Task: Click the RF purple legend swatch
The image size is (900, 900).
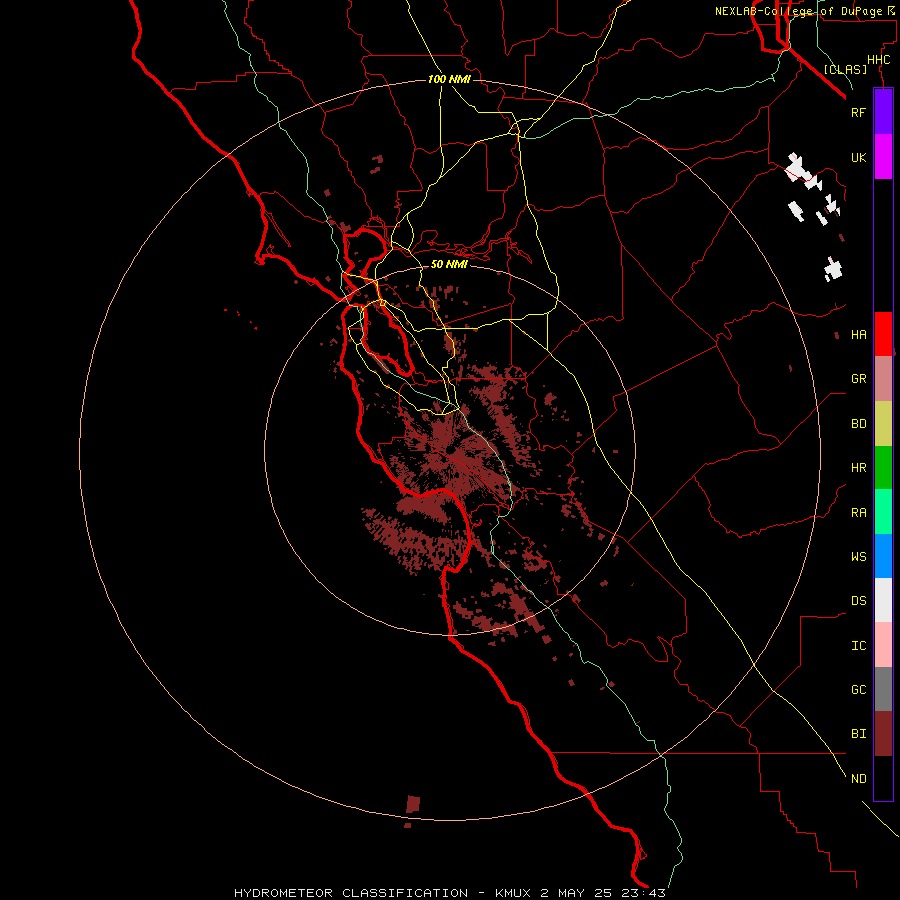Action: (x=883, y=112)
